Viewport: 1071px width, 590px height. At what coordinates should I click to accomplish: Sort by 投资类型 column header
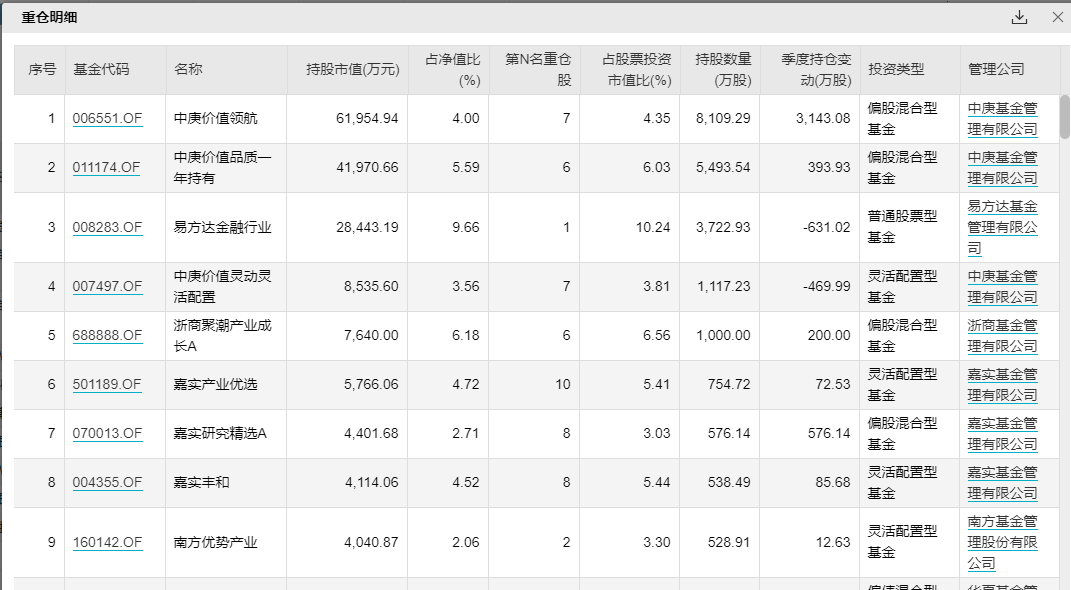click(910, 70)
